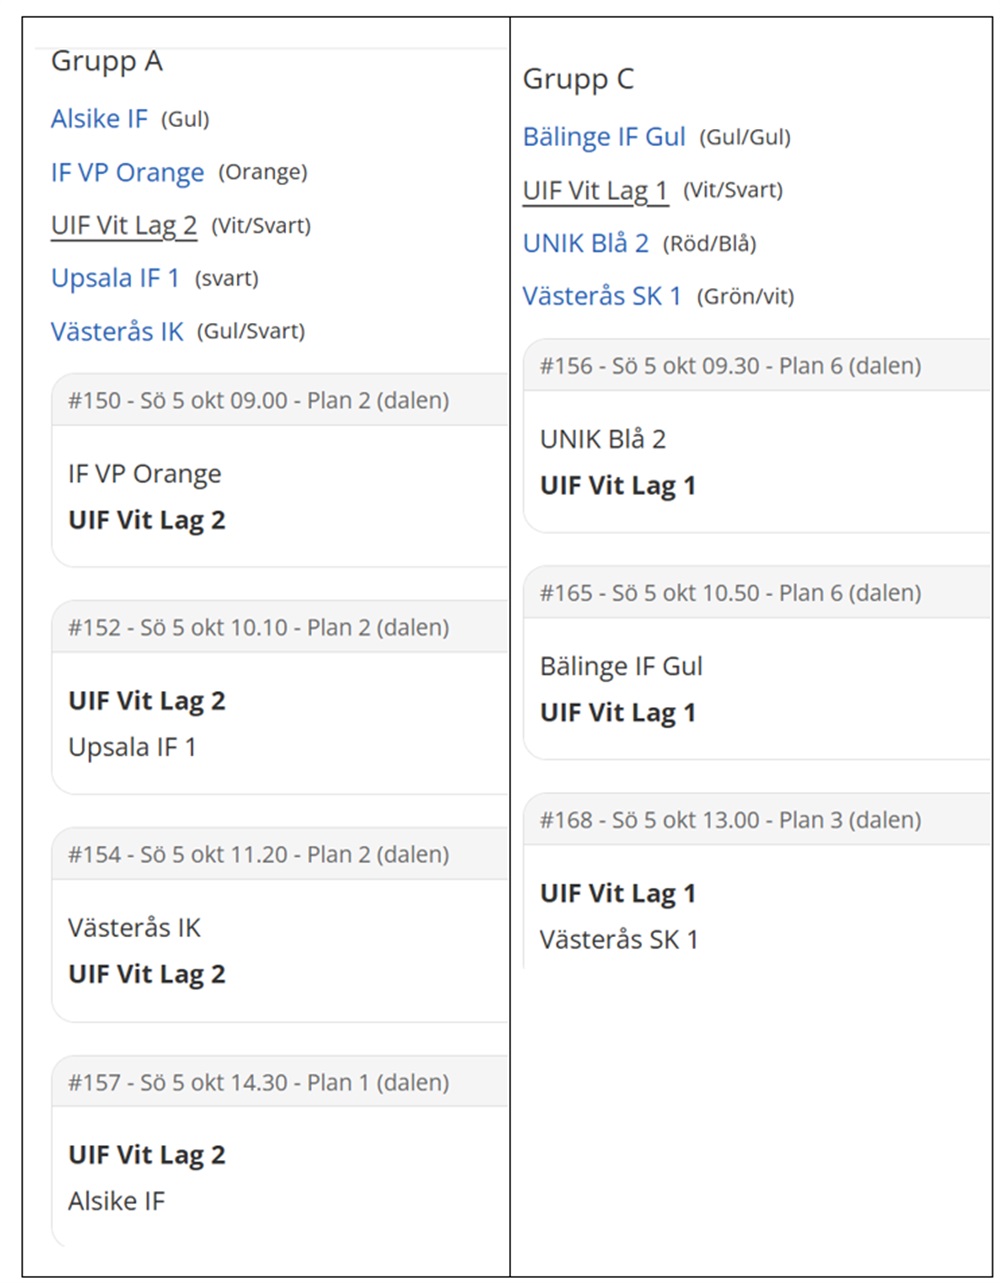Click the UNIK Blå 2 team link
Screen dimensions: 1000x1283
tap(585, 243)
